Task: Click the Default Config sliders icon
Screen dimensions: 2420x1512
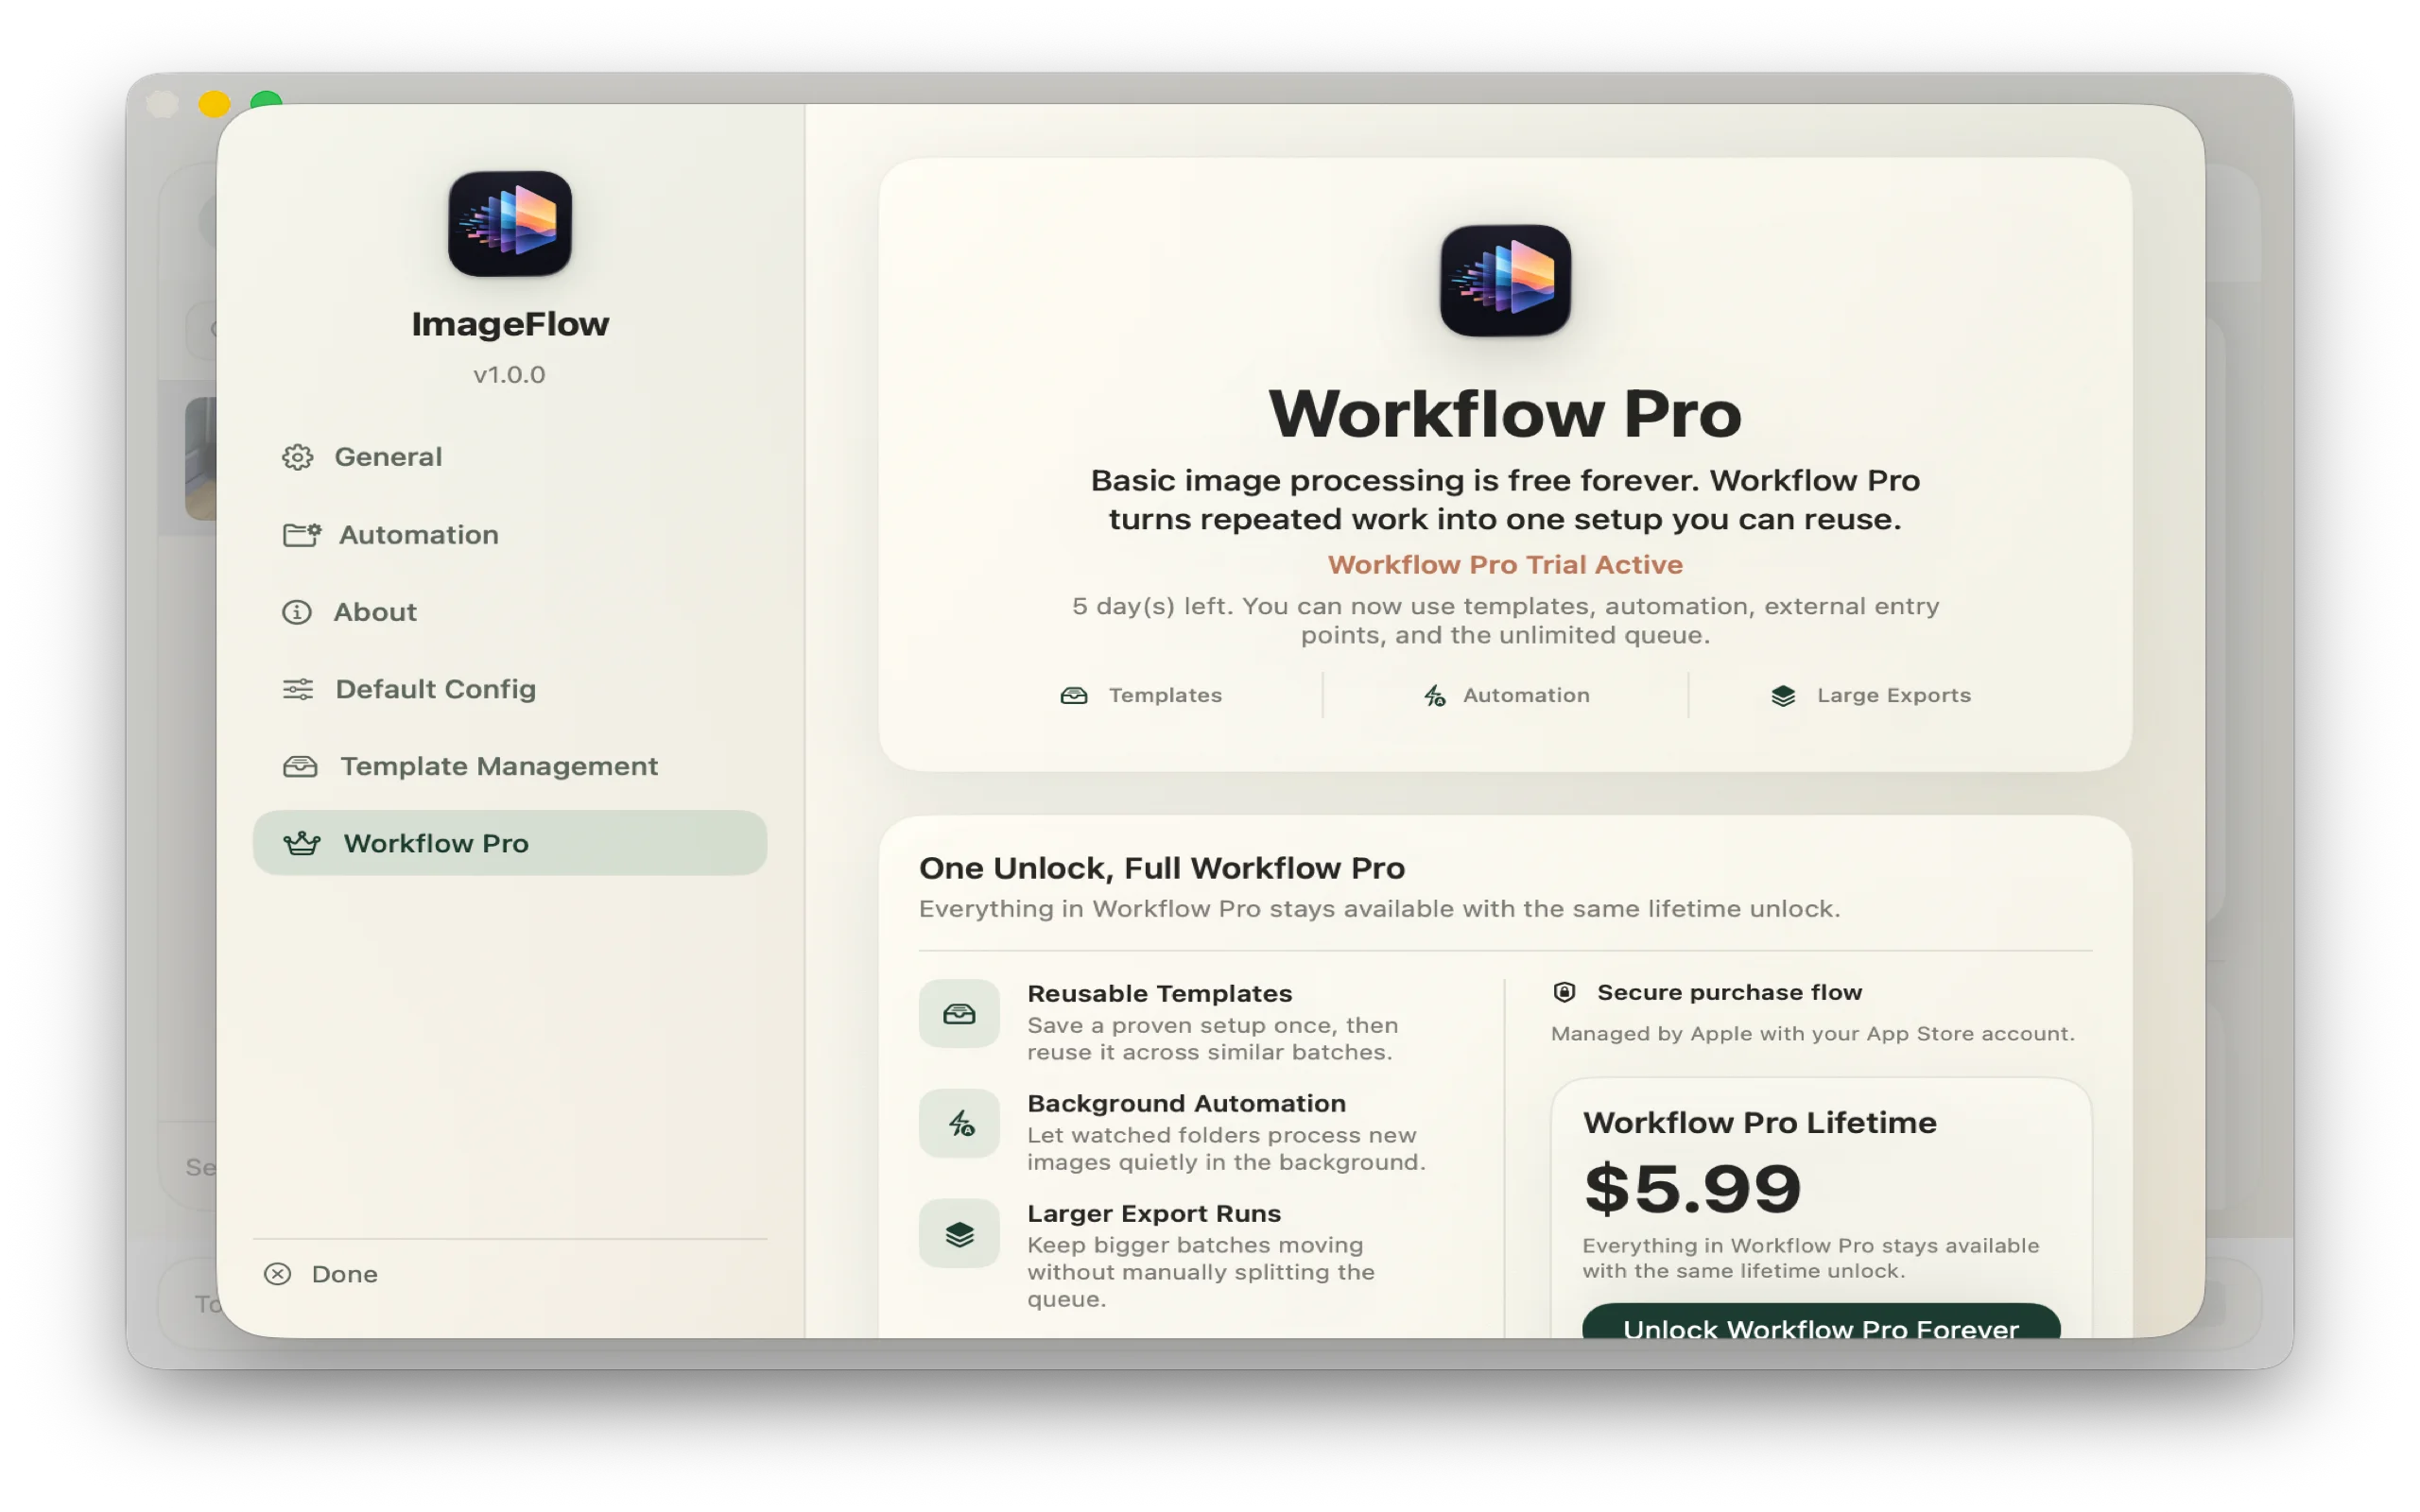Action: (298, 689)
